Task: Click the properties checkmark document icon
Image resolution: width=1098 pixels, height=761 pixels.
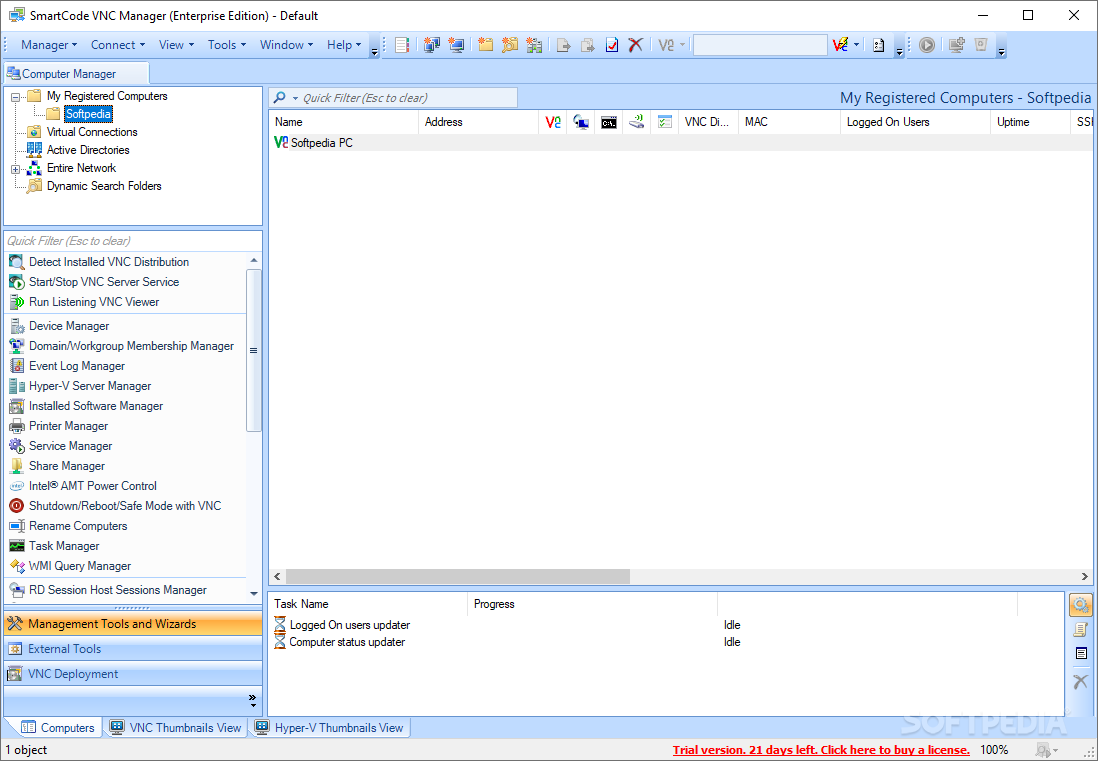Action: pos(612,45)
